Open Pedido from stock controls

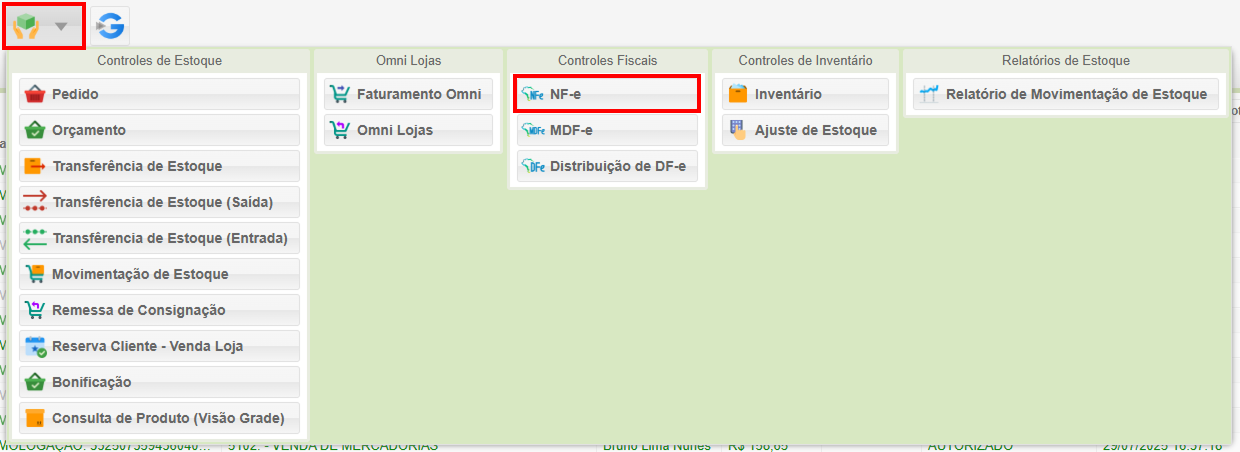point(159,94)
